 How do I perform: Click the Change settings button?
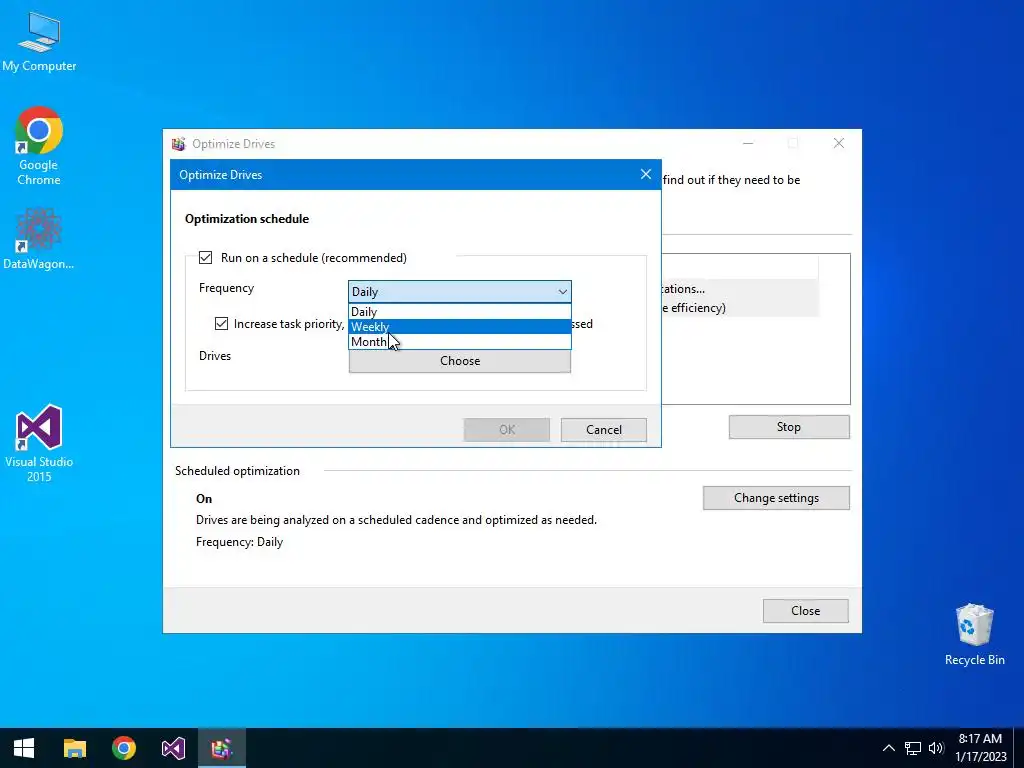[x=776, y=498]
